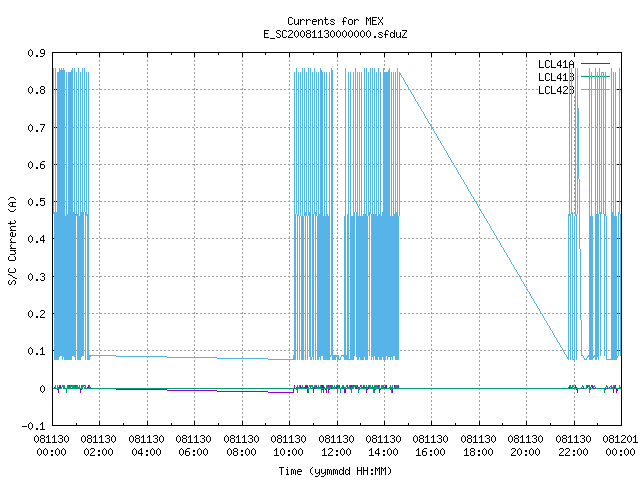
Task: Click the 081130 22:00 x-axis tick label
Action: pos(573,446)
